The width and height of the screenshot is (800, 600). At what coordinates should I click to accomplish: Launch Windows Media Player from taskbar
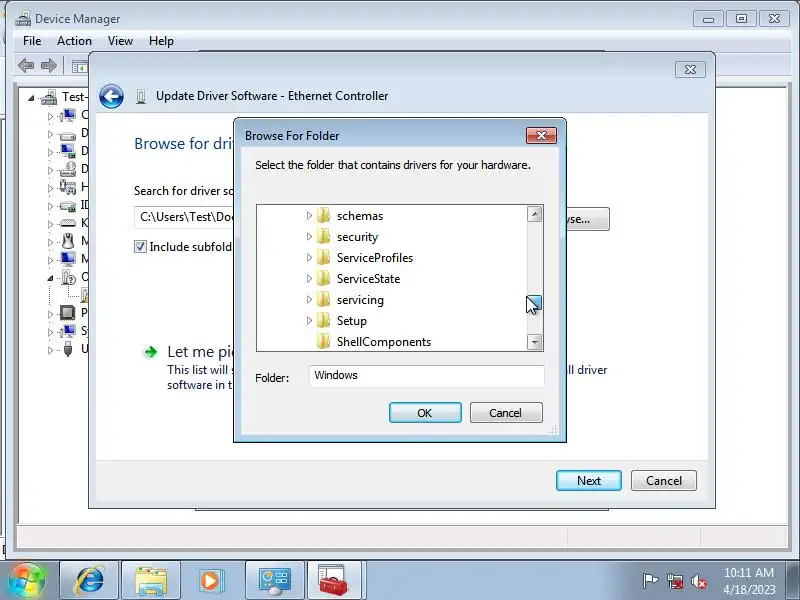[x=210, y=580]
